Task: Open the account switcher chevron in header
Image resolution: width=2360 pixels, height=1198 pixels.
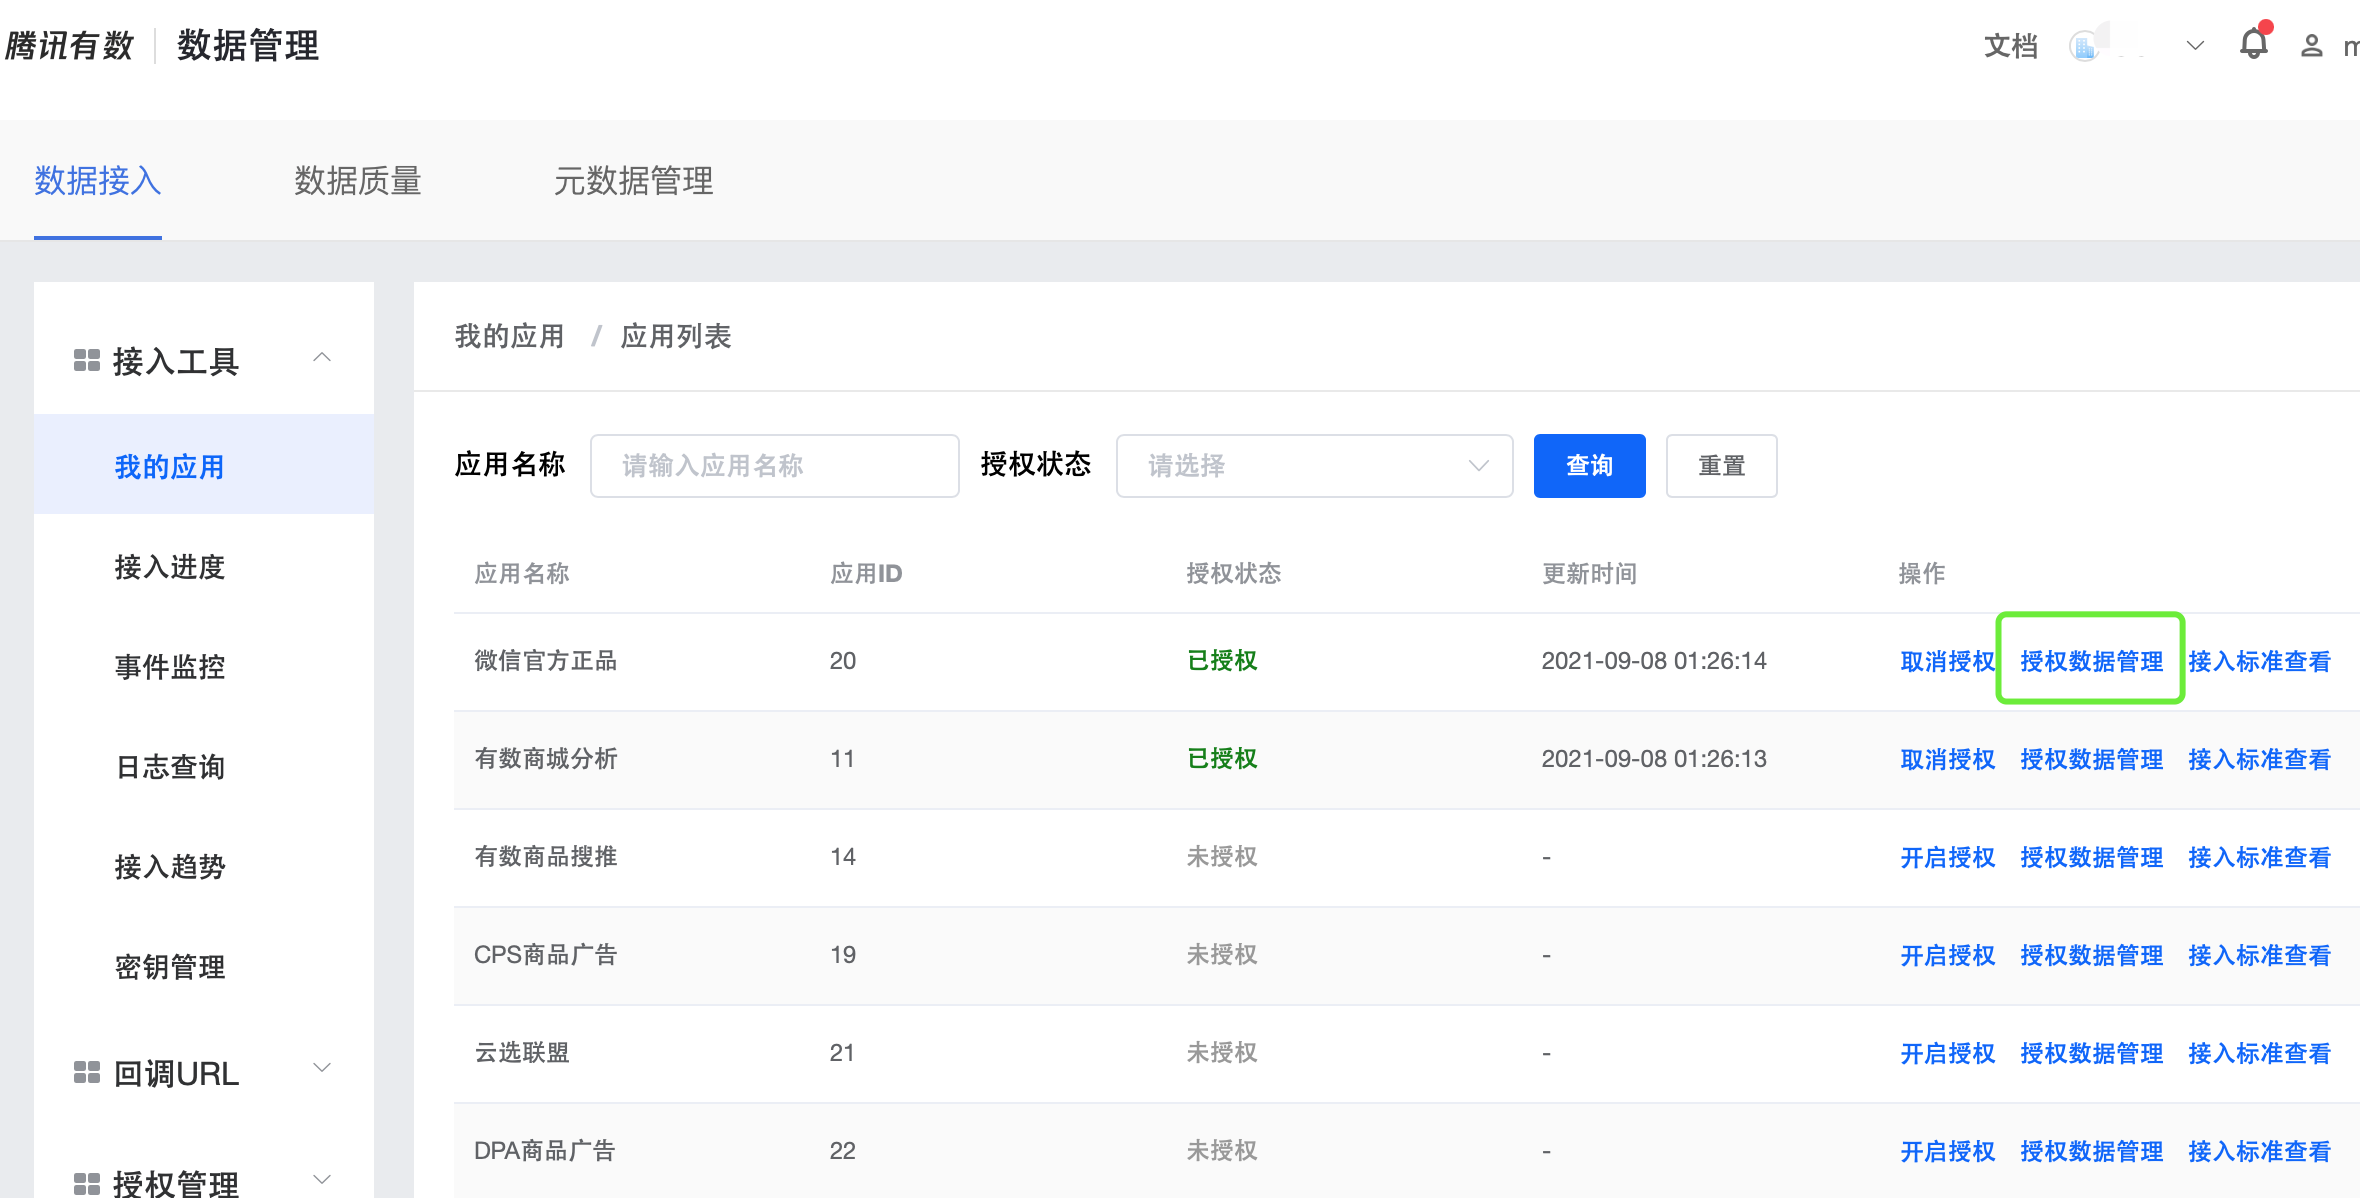Action: pyautogui.click(x=2195, y=46)
